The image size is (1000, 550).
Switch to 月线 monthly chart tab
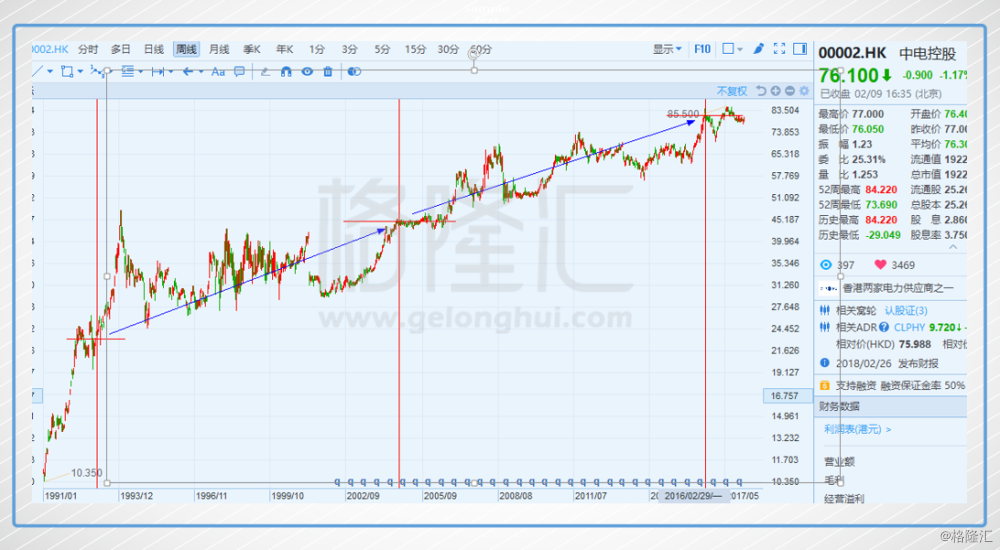[x=219, y=49]
